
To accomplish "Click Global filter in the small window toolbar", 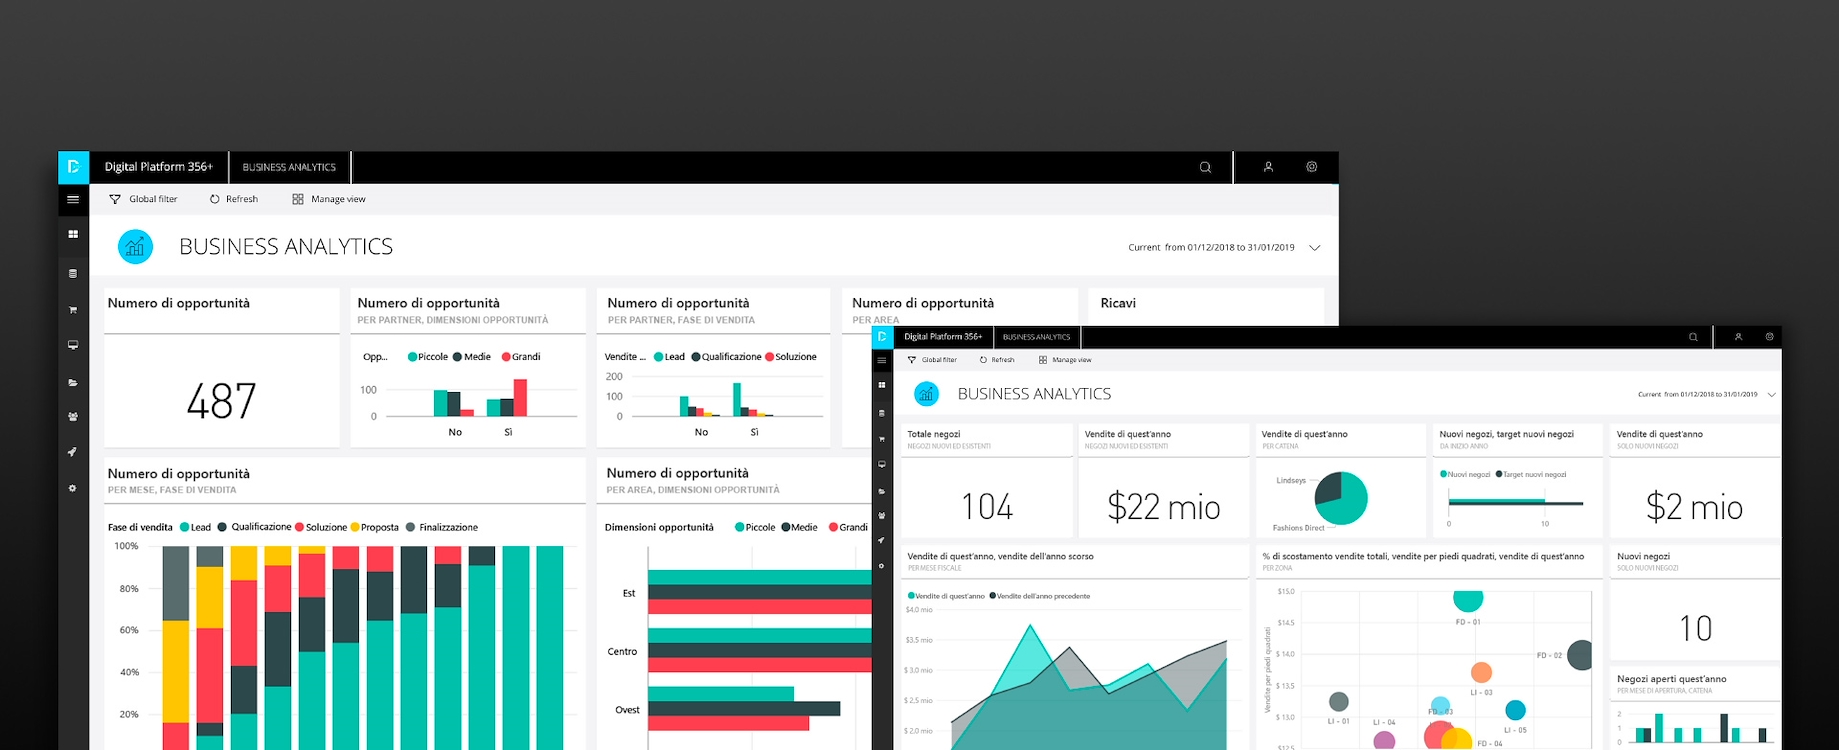I will (x=932, y=360).
